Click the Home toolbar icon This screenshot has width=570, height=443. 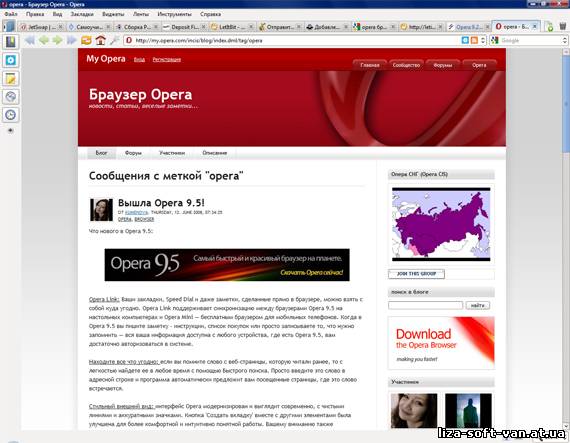[x=101, y=40]
